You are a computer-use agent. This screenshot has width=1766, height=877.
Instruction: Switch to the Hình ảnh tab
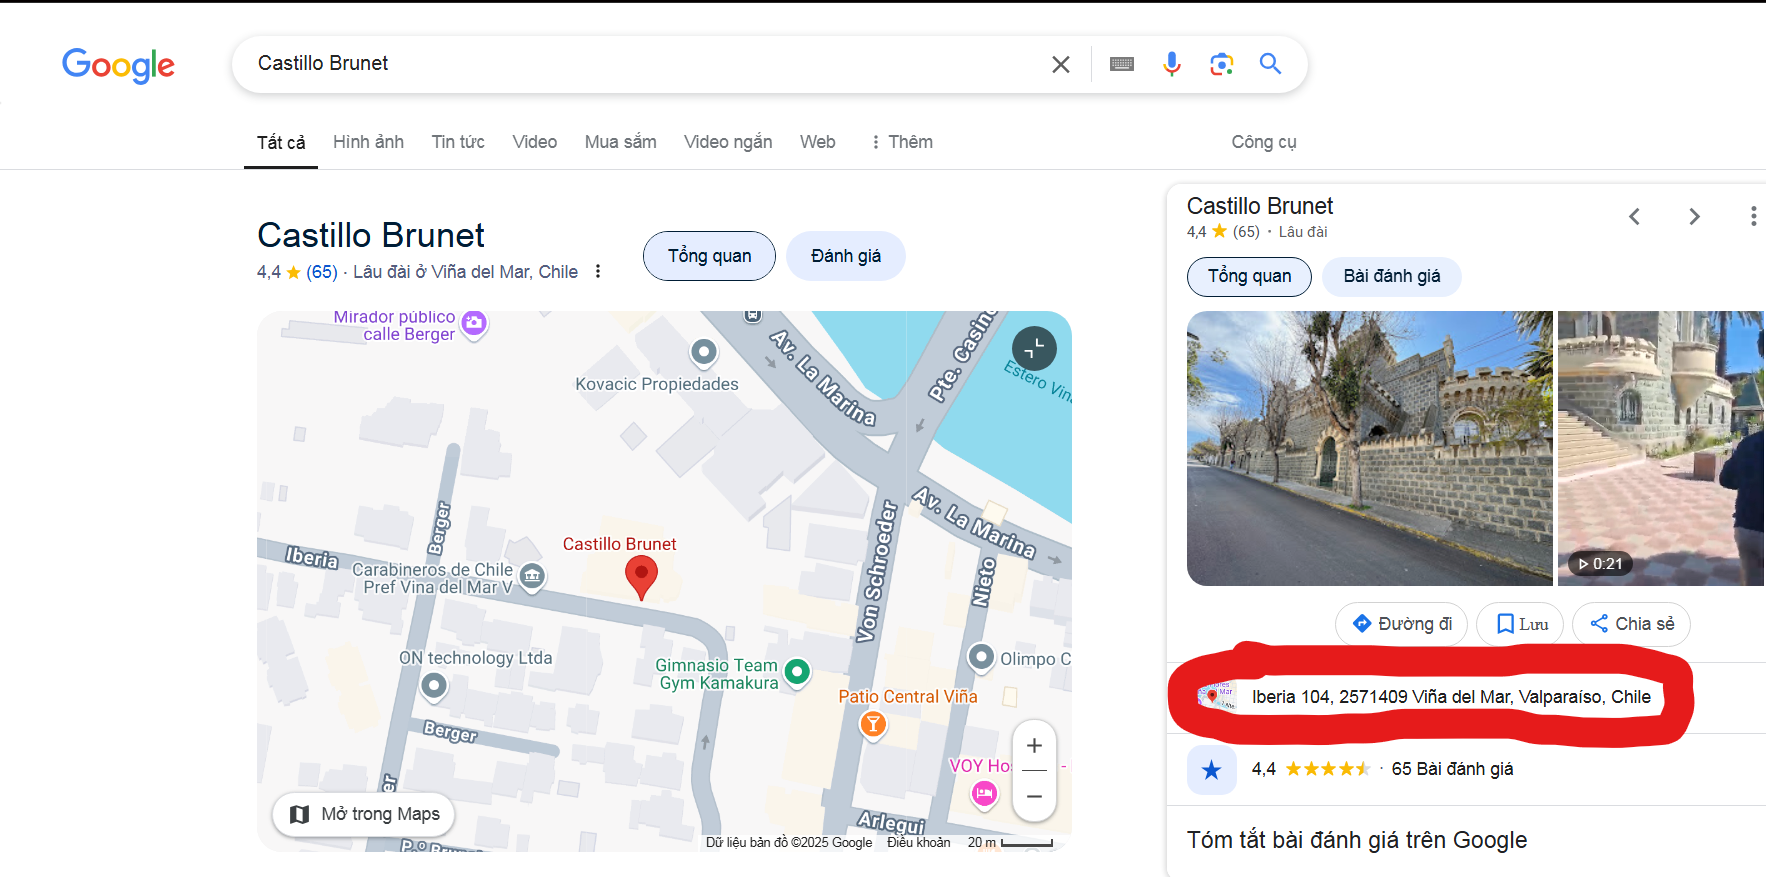pyautogui.click(x=368, y=142)
